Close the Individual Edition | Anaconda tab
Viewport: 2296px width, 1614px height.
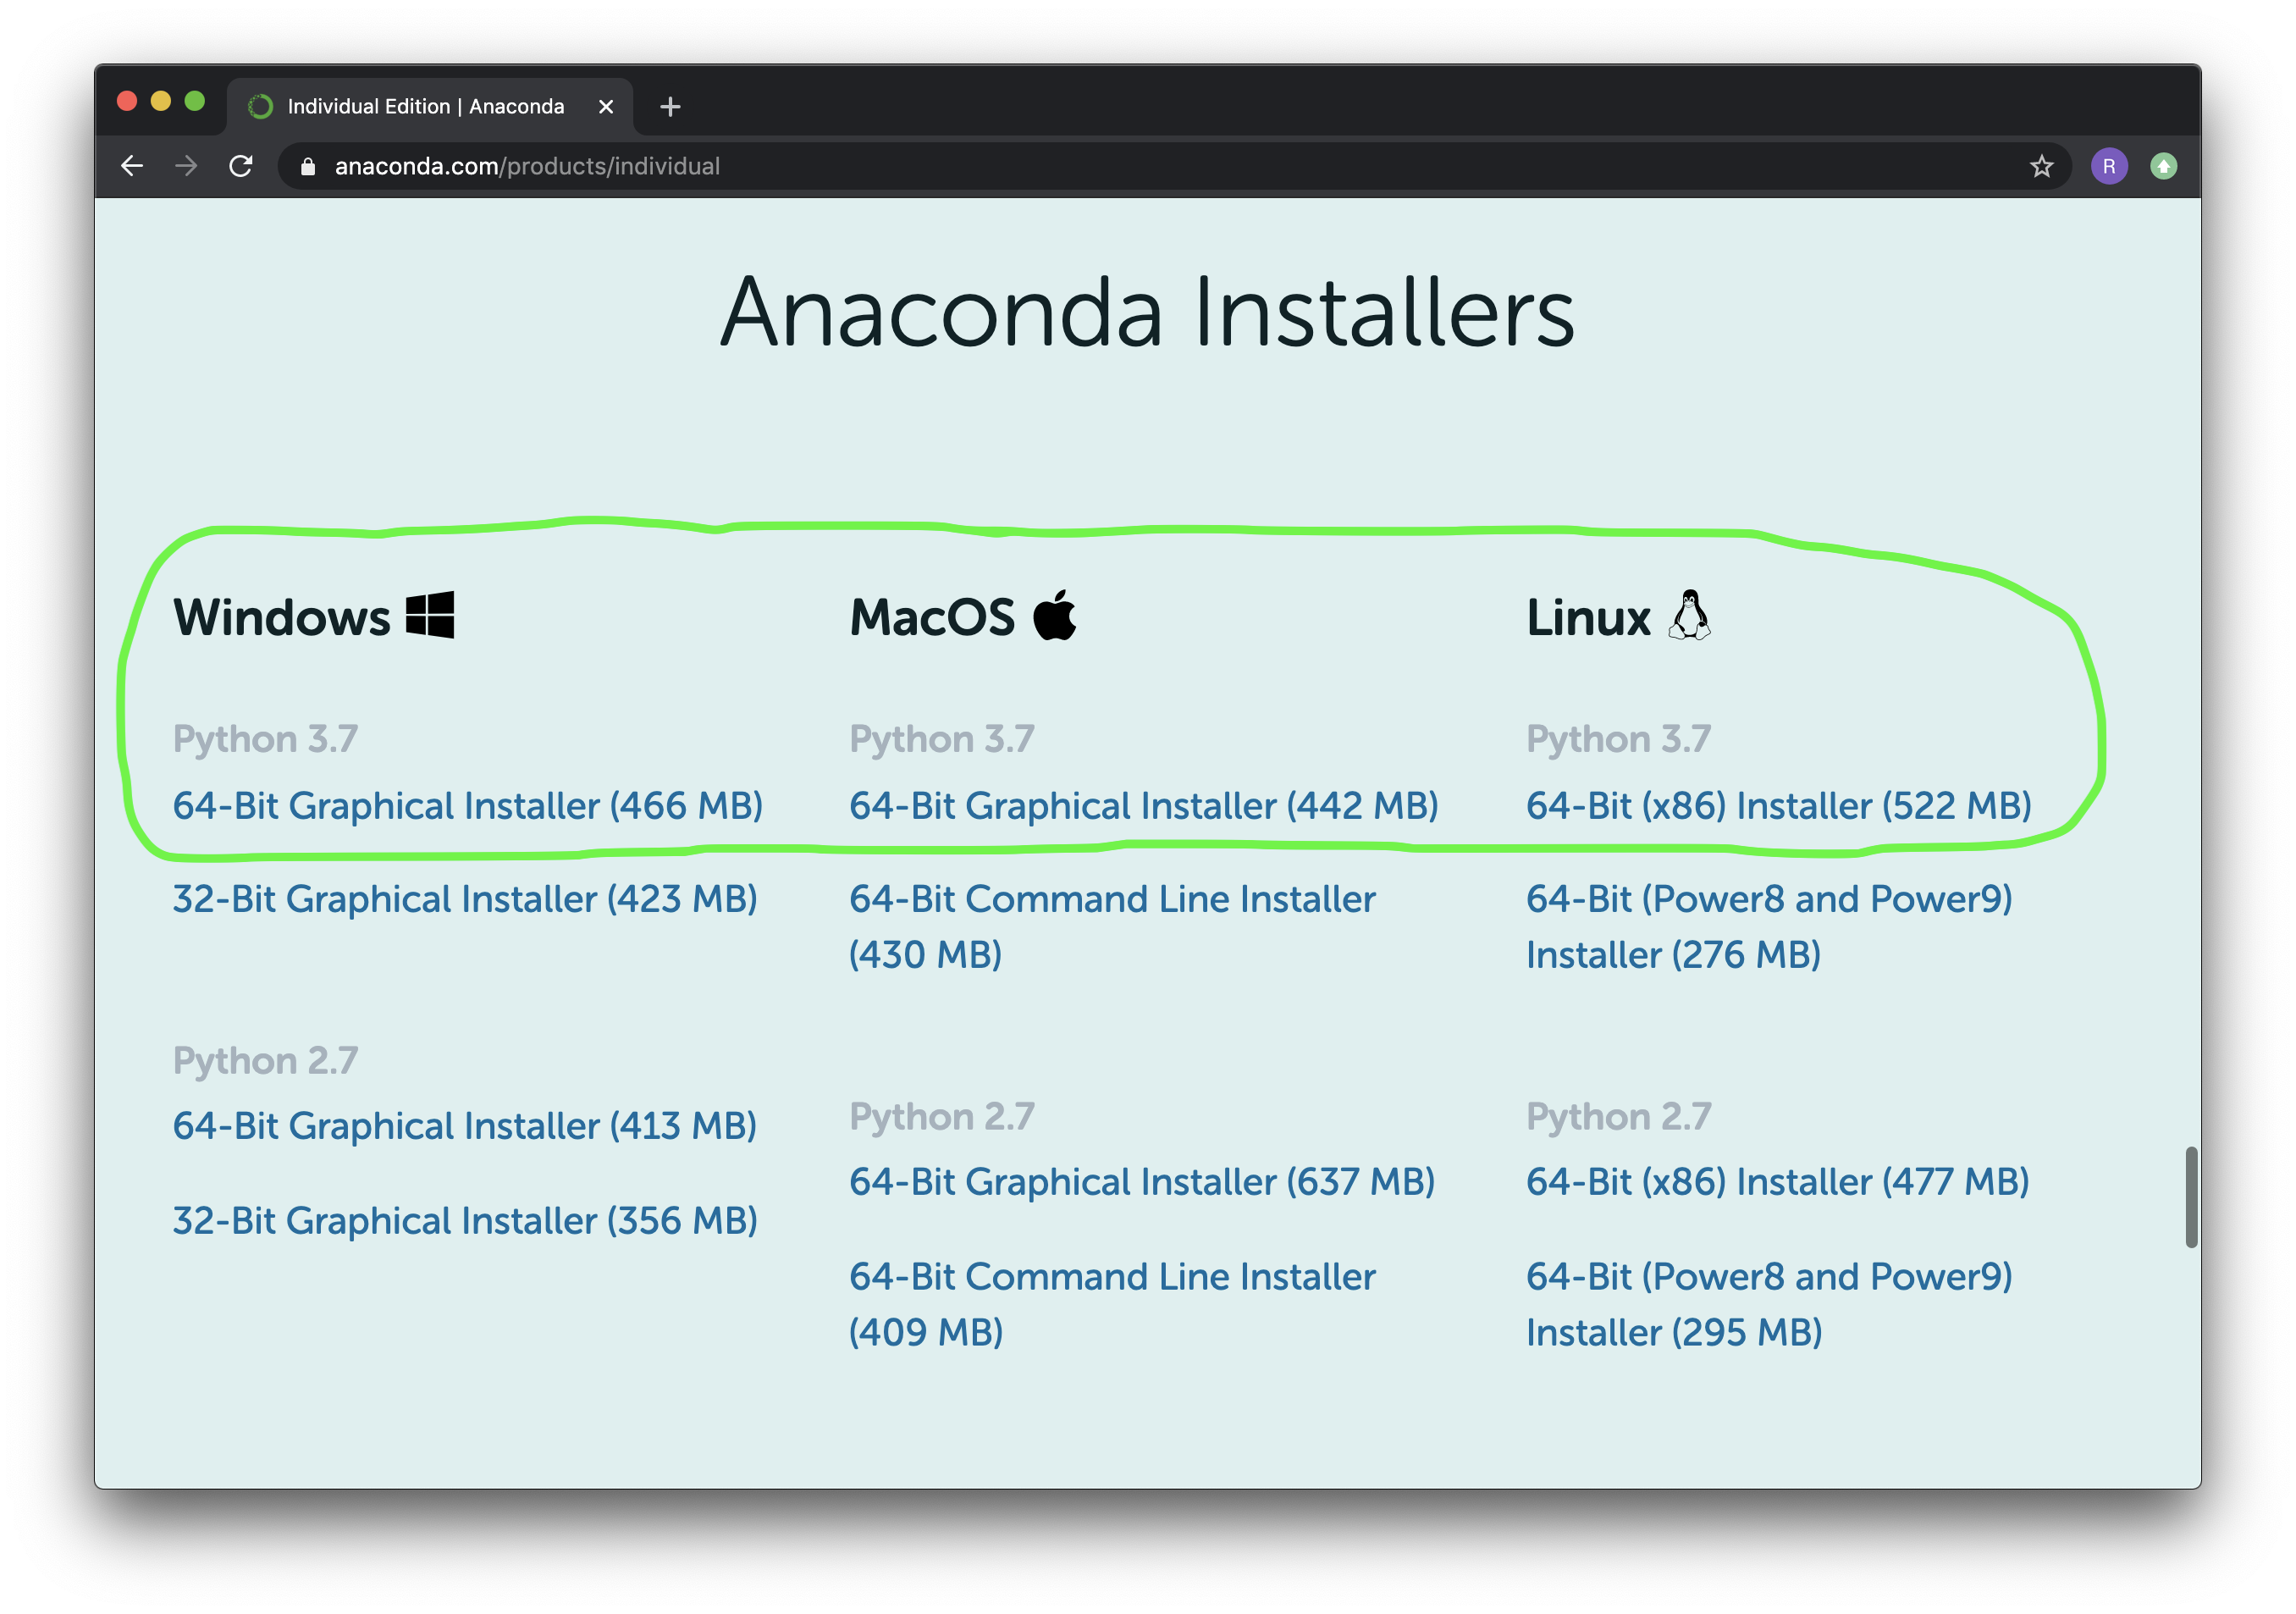[606, 106]
